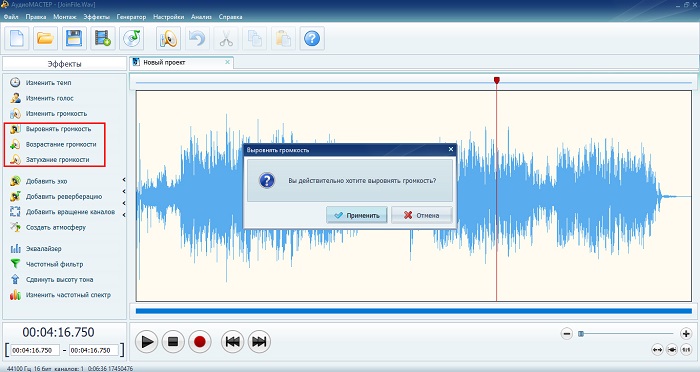Click the Отмена button in dialog

pyautogui.click(x=421, y=215)
